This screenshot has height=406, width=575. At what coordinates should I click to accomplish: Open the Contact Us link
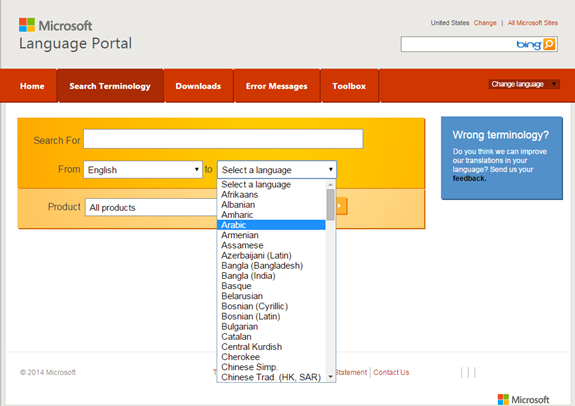(x=391, y=372)
